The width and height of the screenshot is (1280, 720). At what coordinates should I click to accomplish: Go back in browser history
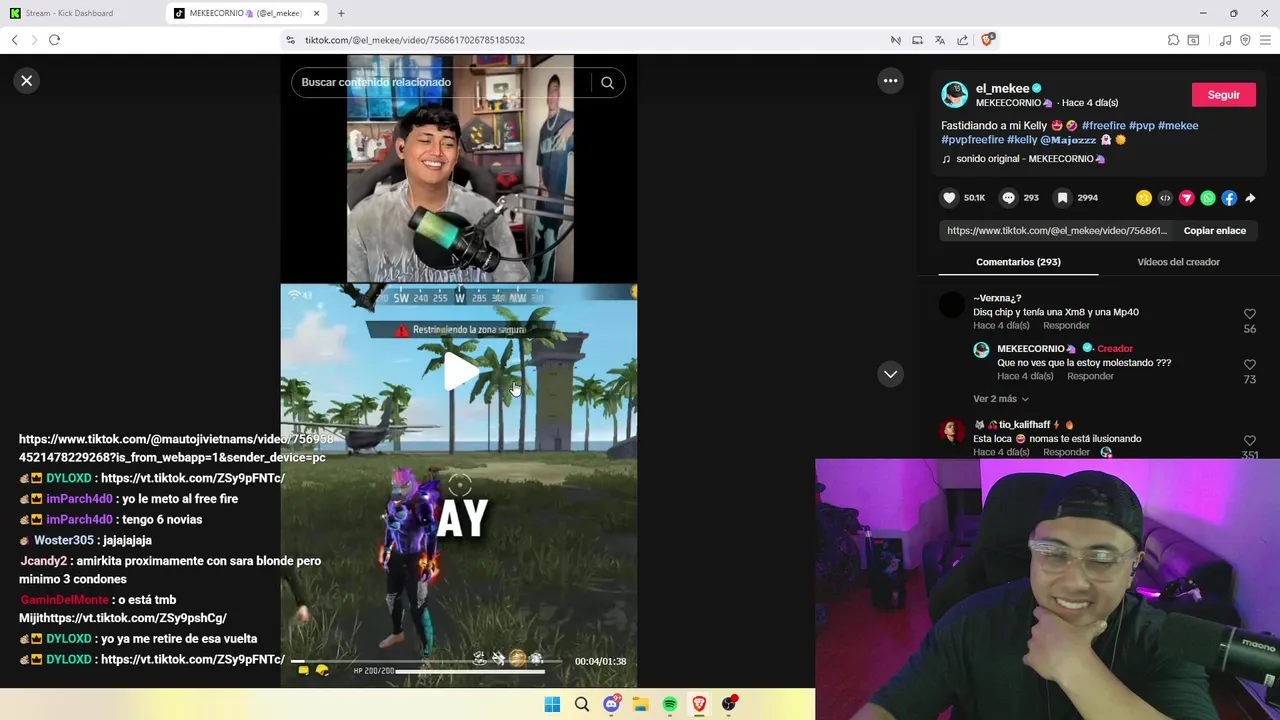(x=14, y=40)
